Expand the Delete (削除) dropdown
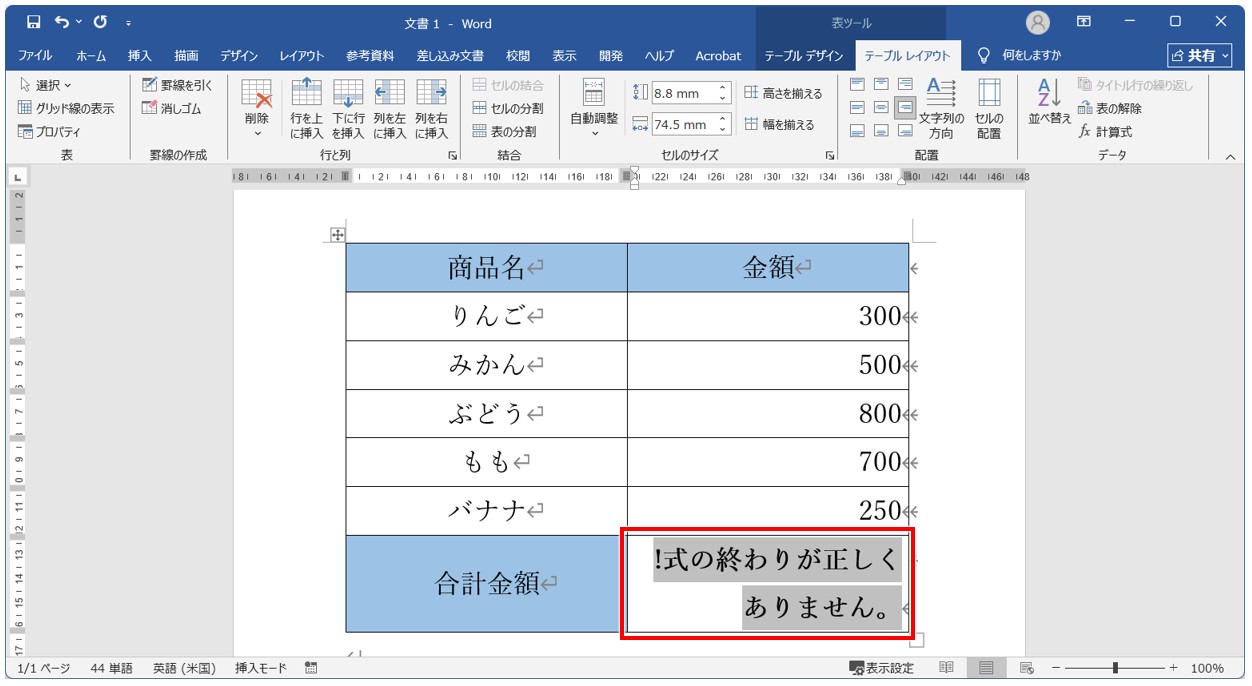 [x=257, y=132]
